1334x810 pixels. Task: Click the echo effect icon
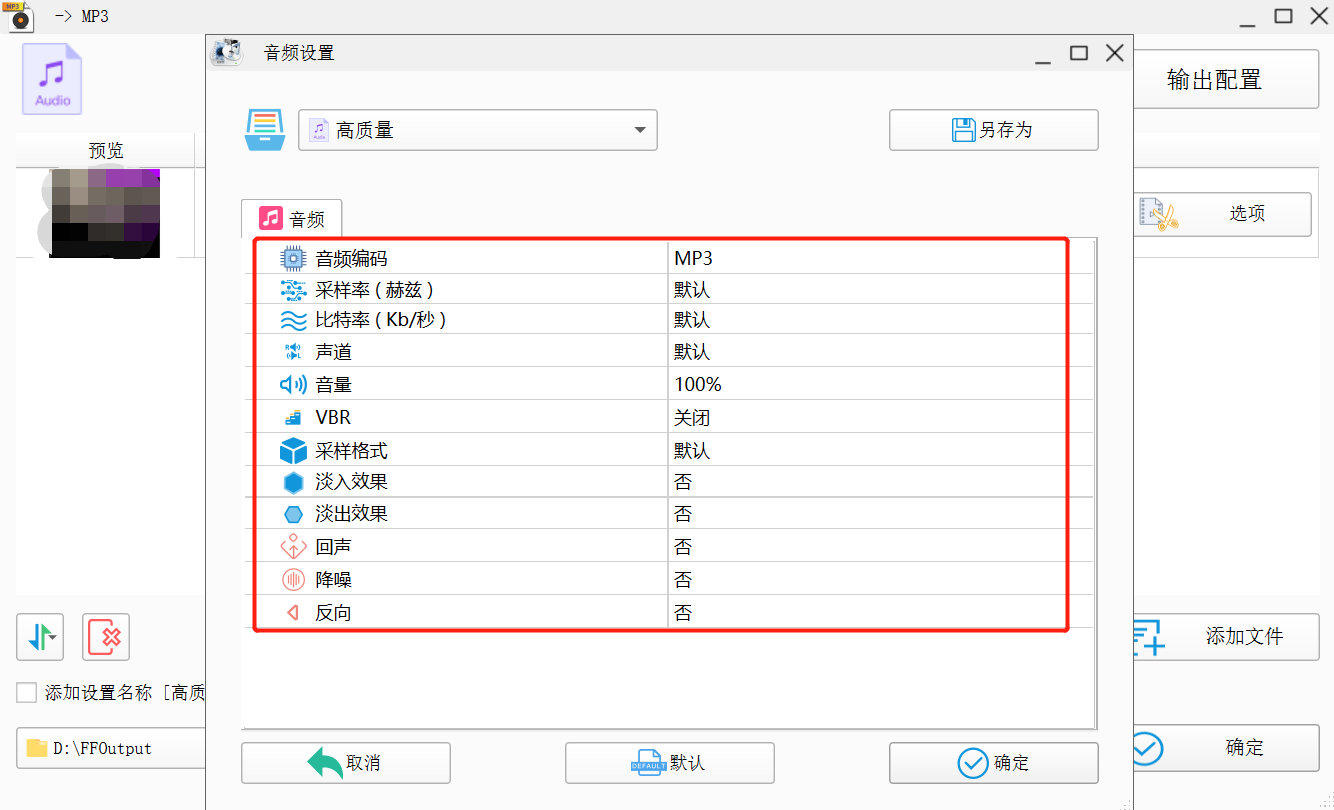point(293,547)
